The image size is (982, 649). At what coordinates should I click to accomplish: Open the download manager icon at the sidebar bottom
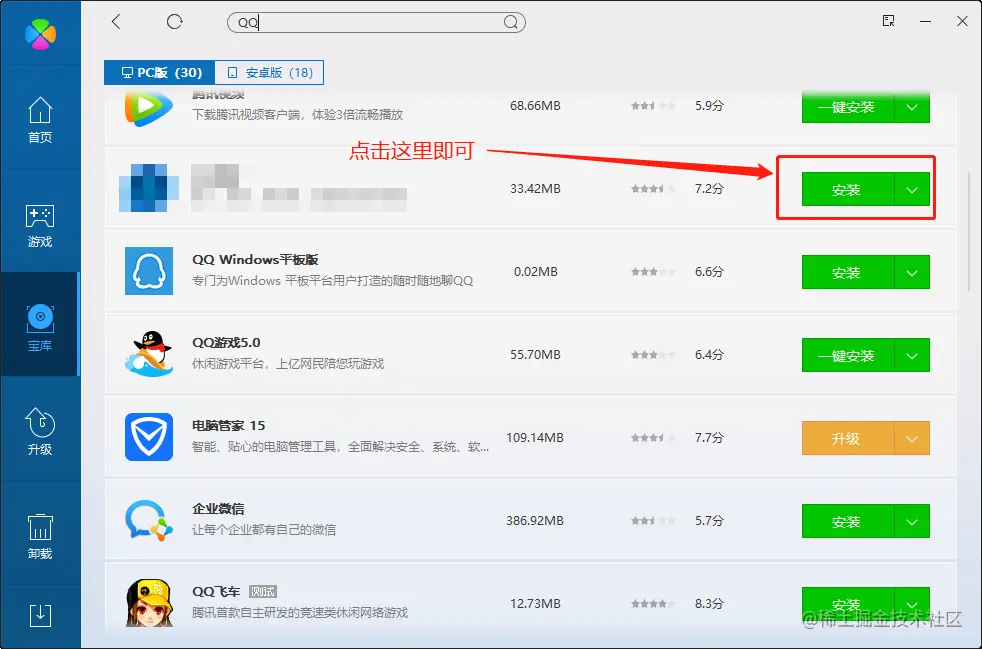(40, 615)
